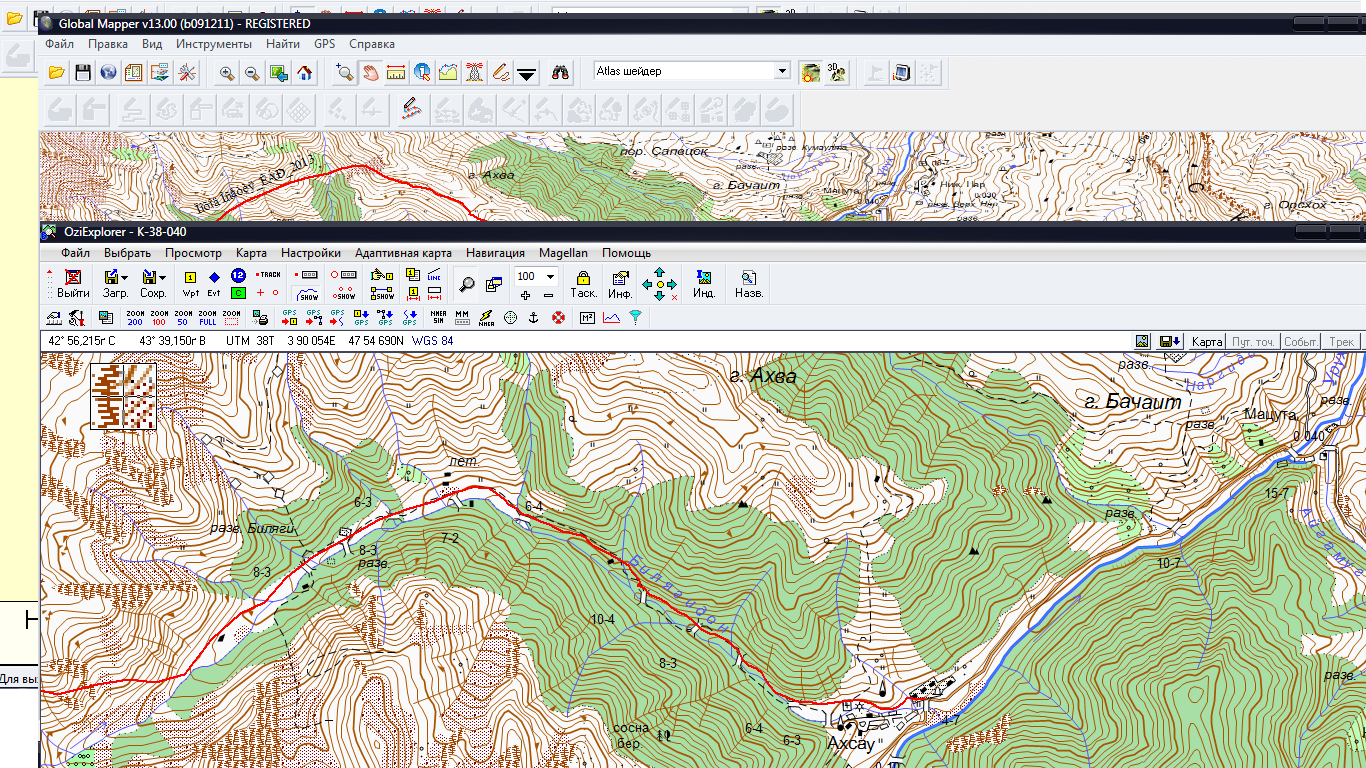Toggle the TRACK recording button
The image size is (1366, 768).
coord(268,274)
